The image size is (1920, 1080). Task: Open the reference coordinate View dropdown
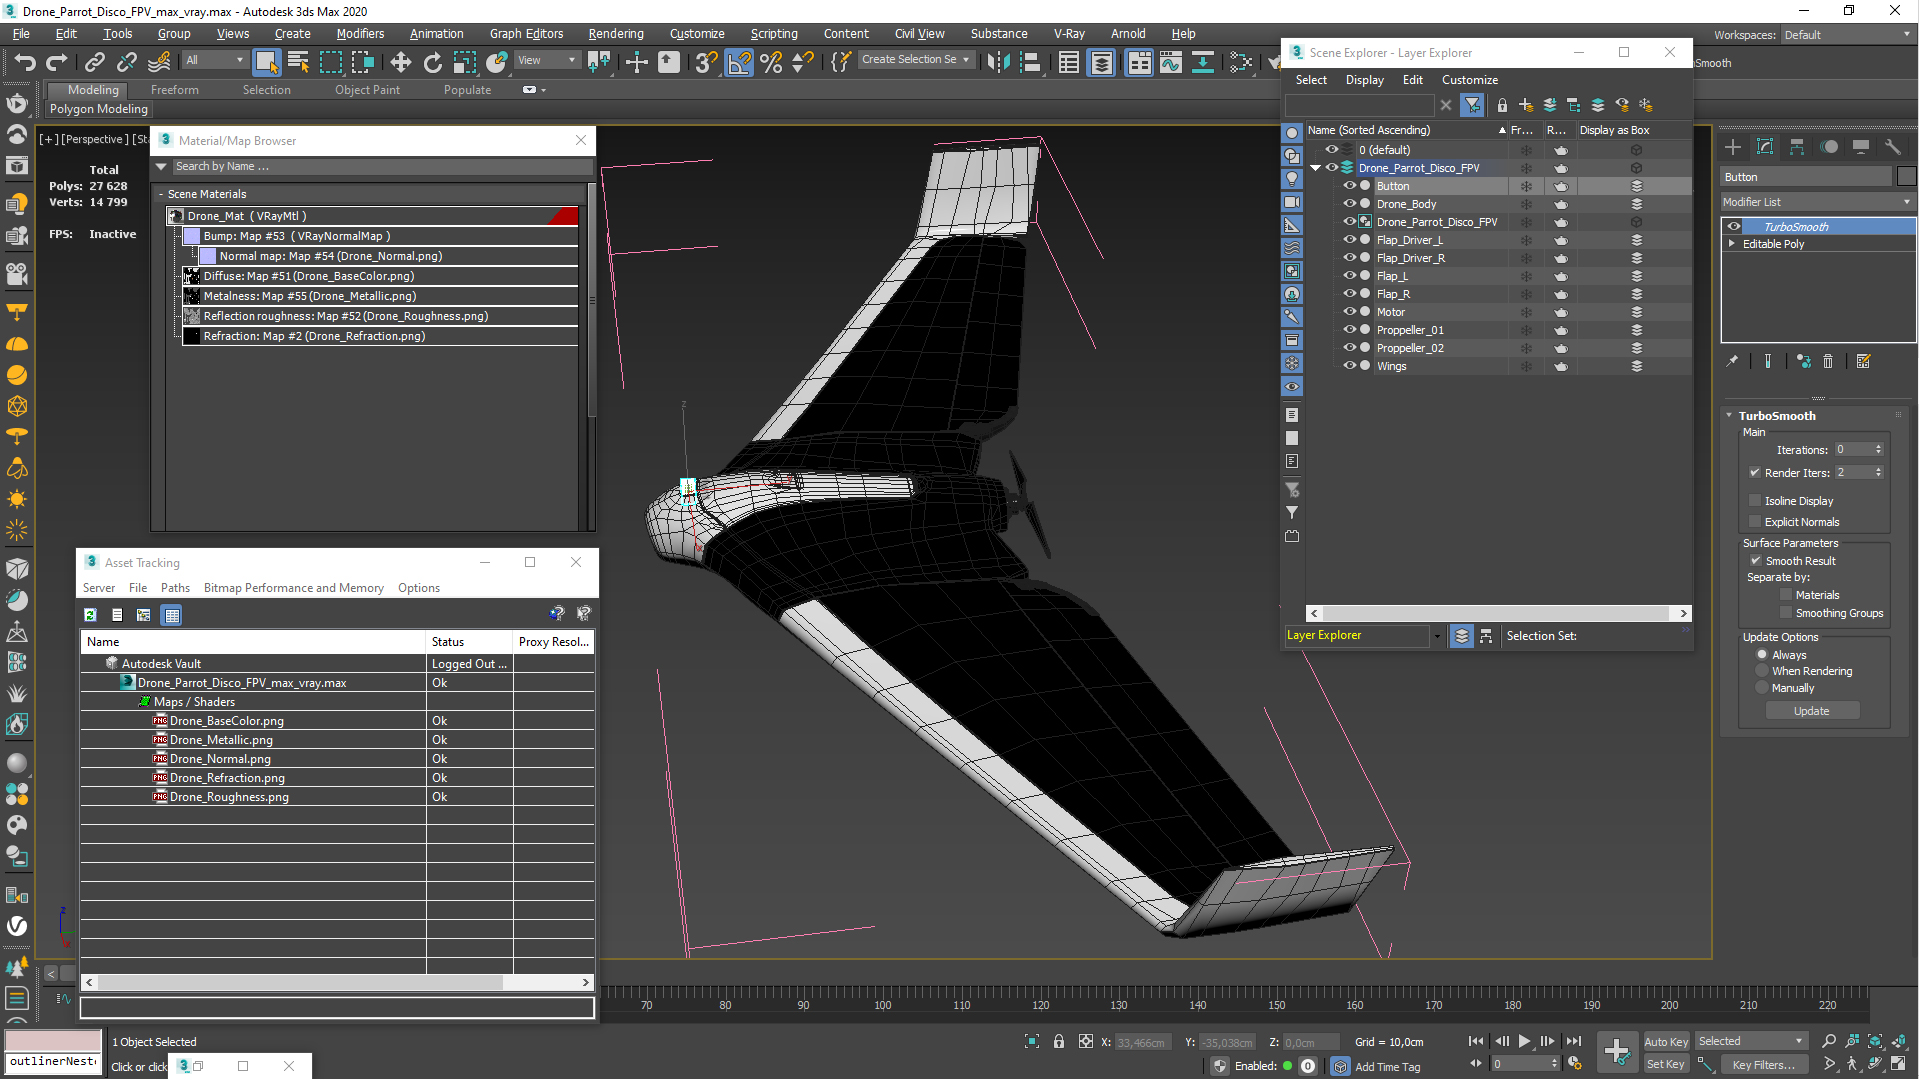coord(546,60)
